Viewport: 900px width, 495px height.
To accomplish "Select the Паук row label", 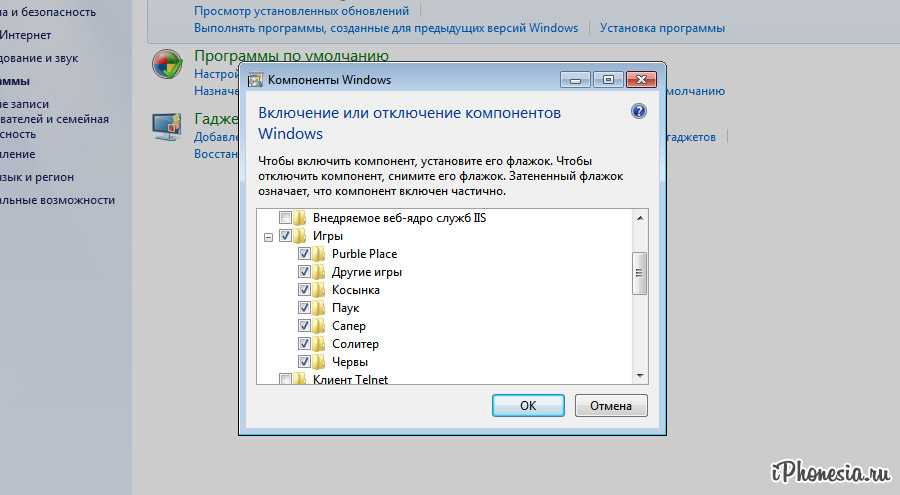I will click(x=346, y=308).
